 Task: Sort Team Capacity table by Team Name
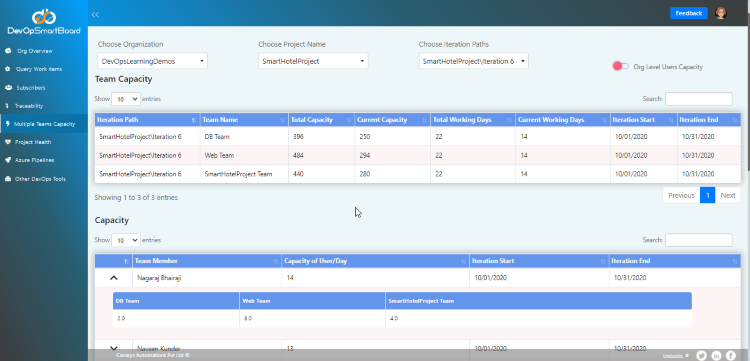tap(244, 120)
